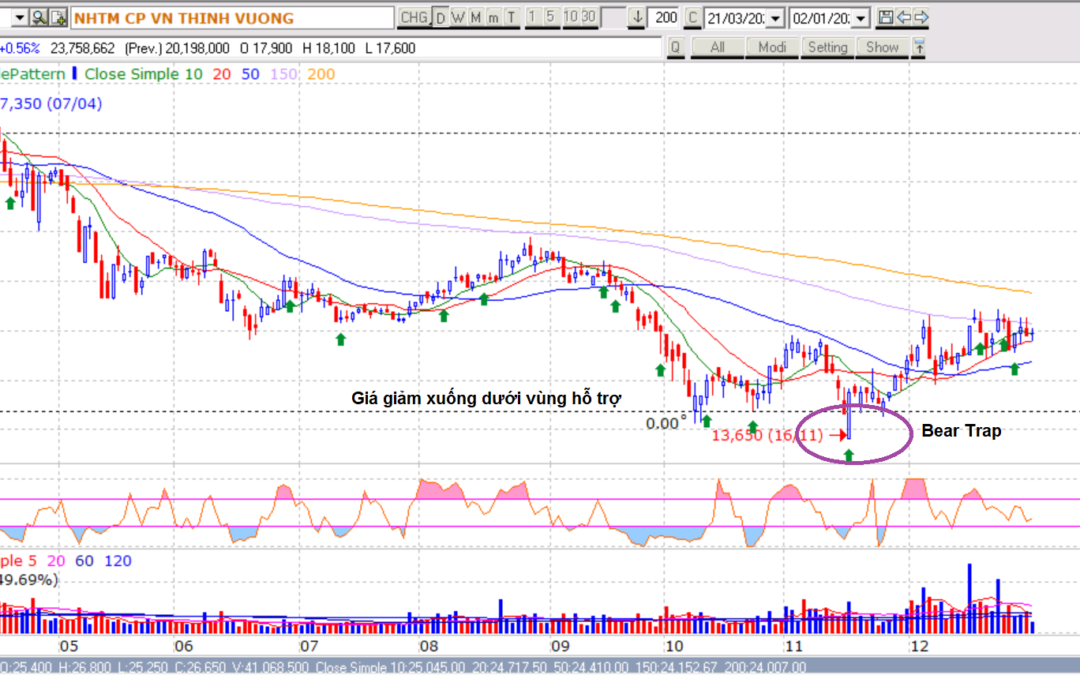Select the Setting tab
The width and height of the screenshot is (1080, 675).
(x=827, y=47)
